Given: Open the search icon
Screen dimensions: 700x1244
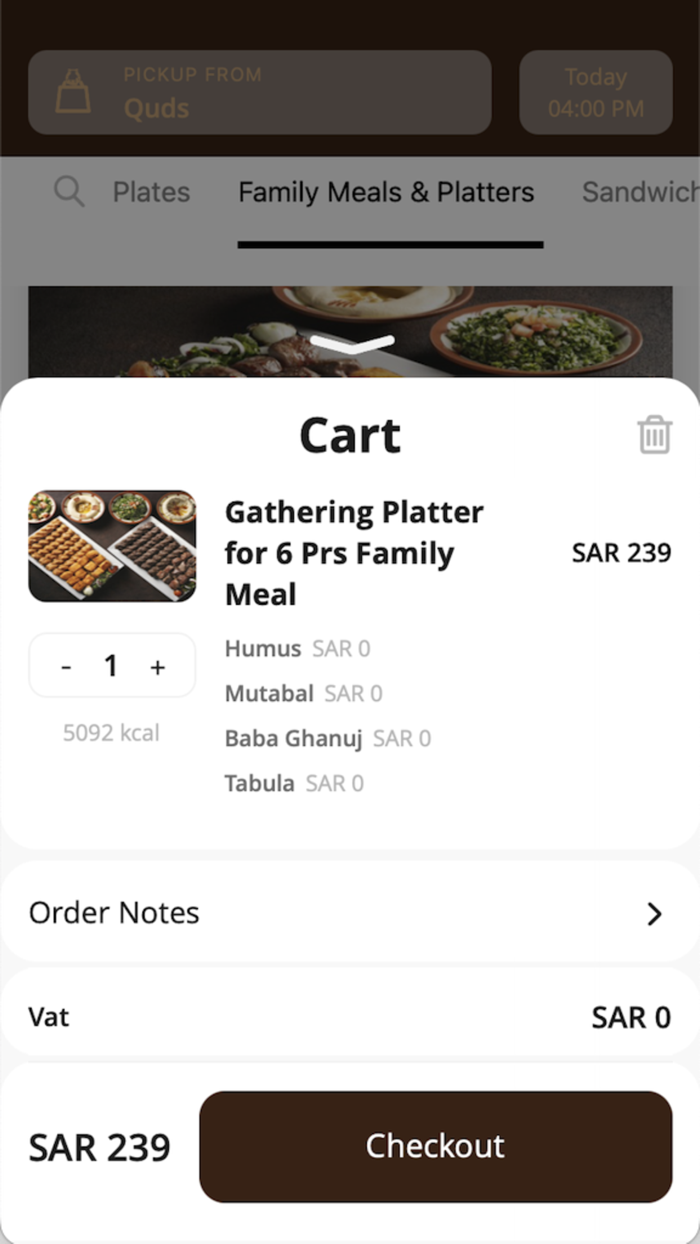Looking at the screenshot, I should [x=68, y=191].
